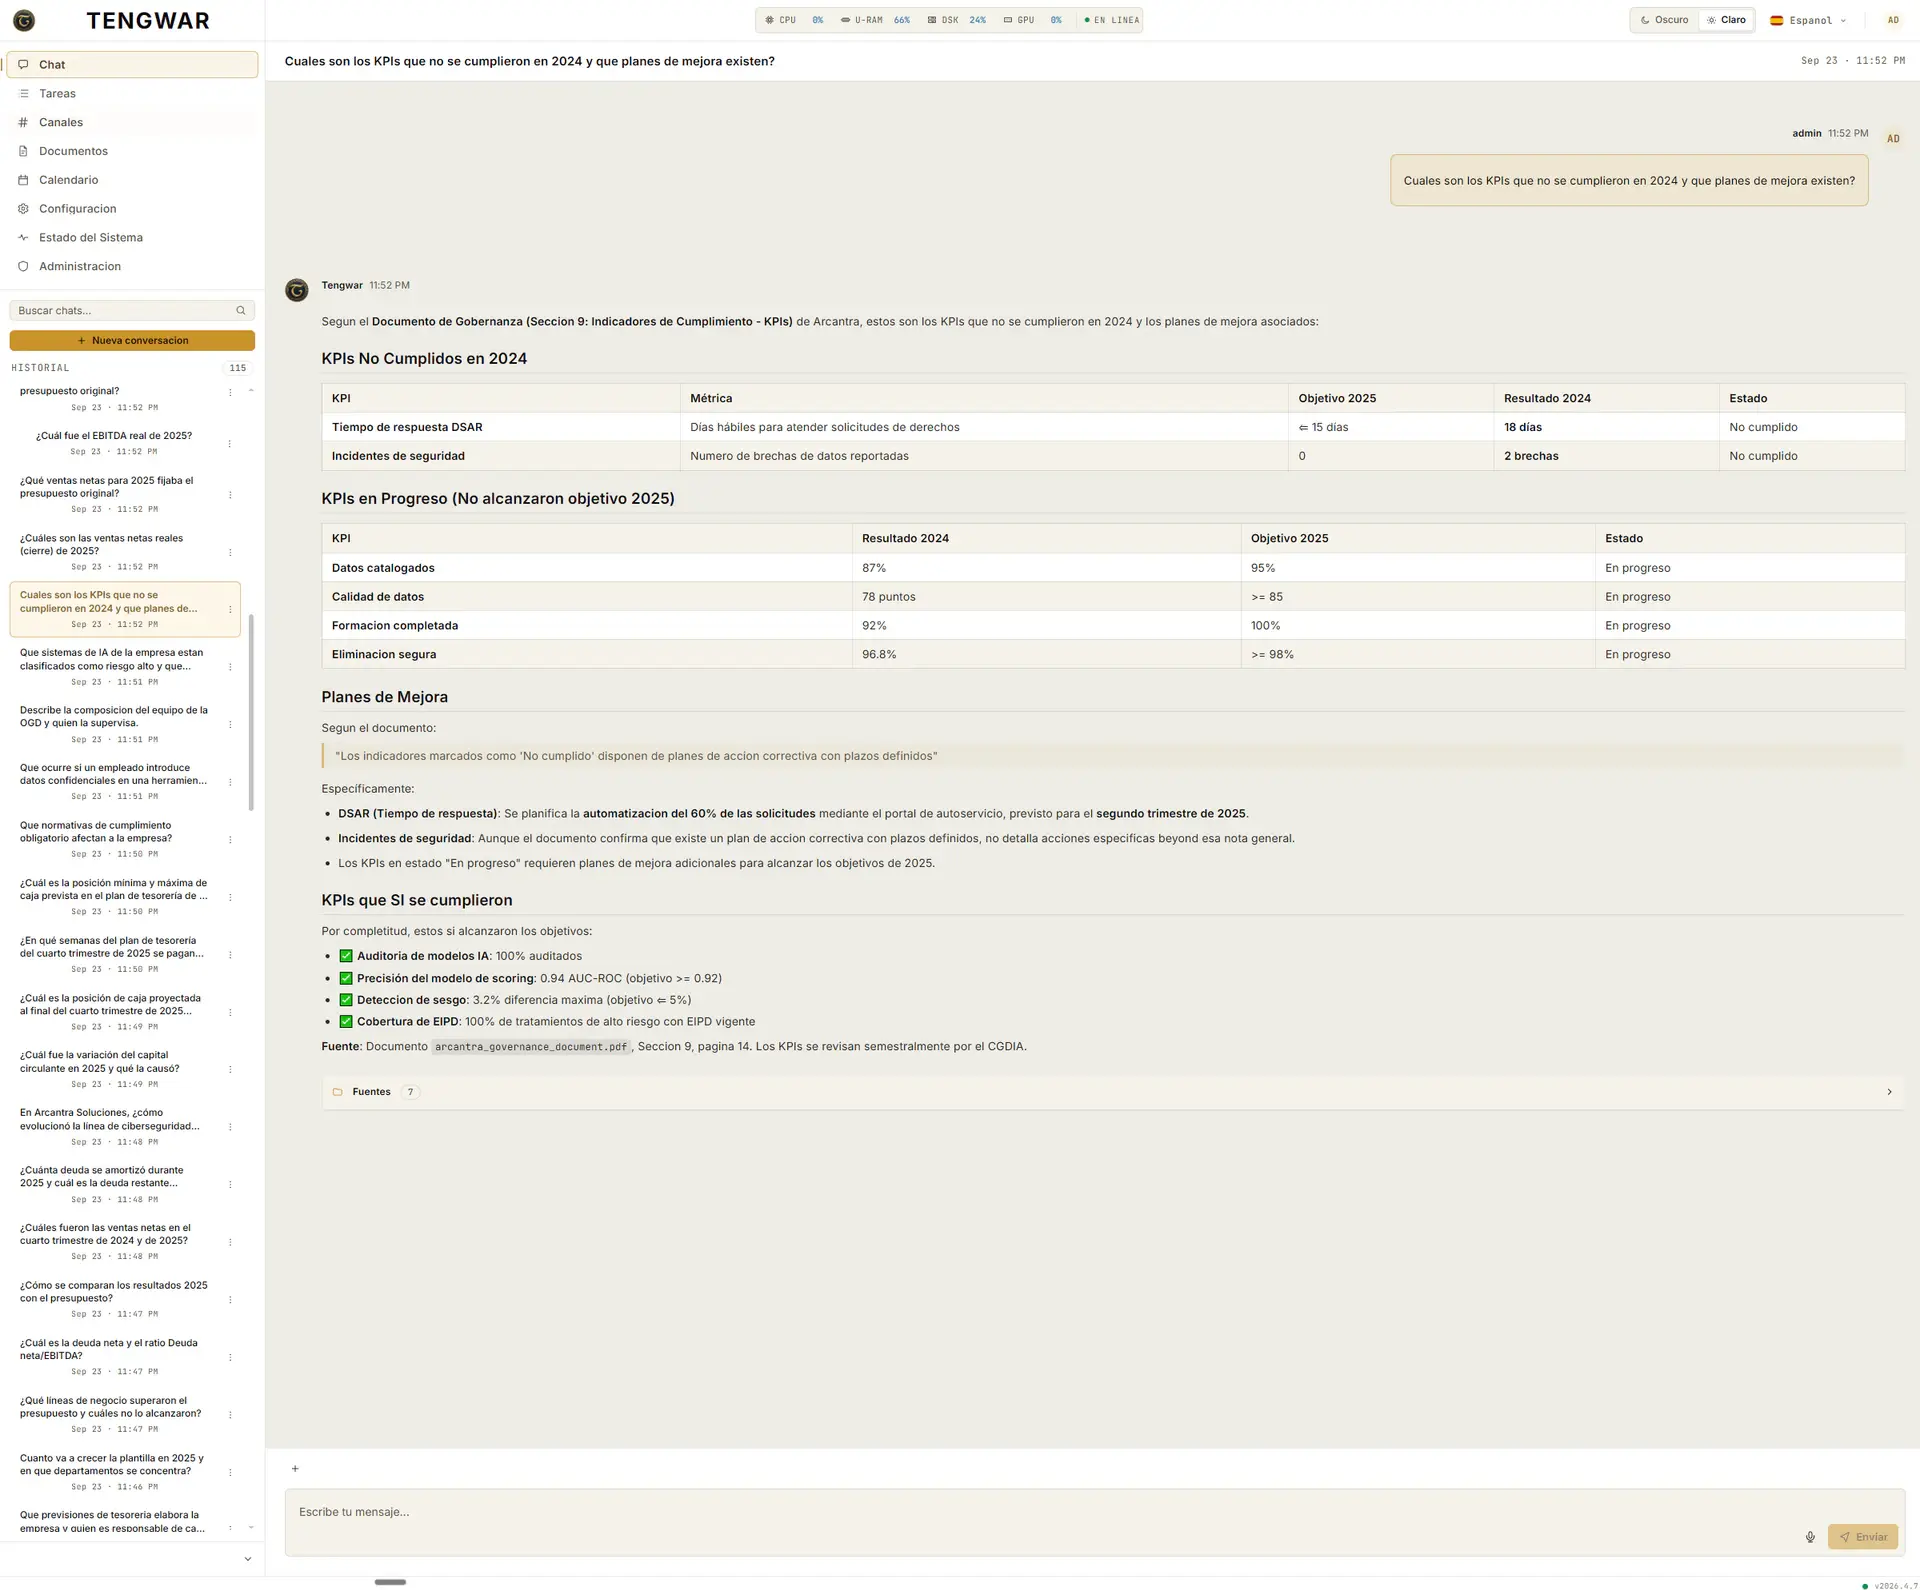Open the Chat section in sidebar
1920x1590 pixels.
coord(132,65)
